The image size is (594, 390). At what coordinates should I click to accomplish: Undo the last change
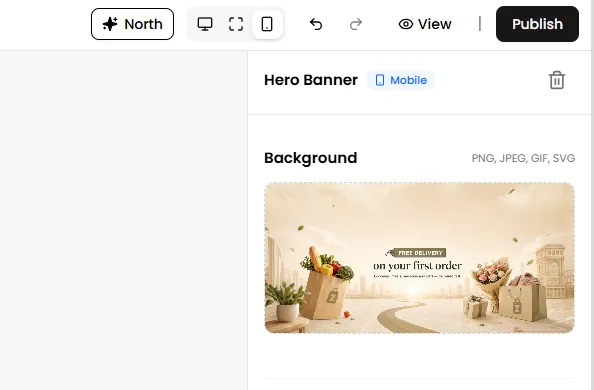pyautogui.click(x=316, y=24)
